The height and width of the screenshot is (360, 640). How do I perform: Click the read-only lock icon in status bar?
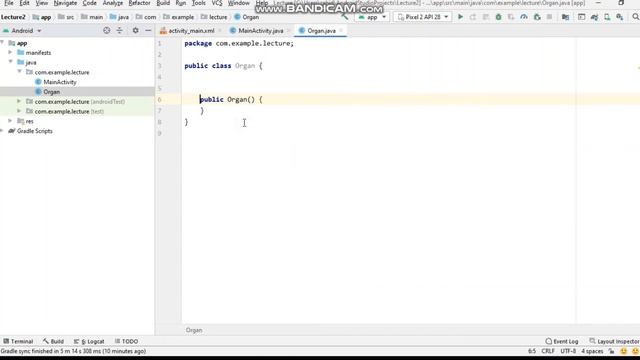click(611, 351)
